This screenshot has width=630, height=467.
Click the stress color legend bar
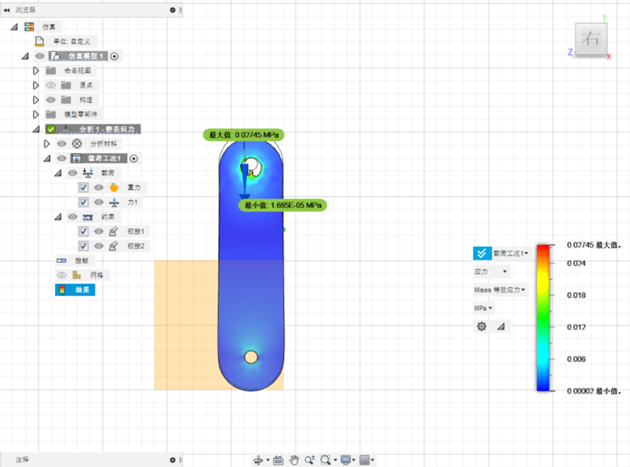tap(543, 317)
